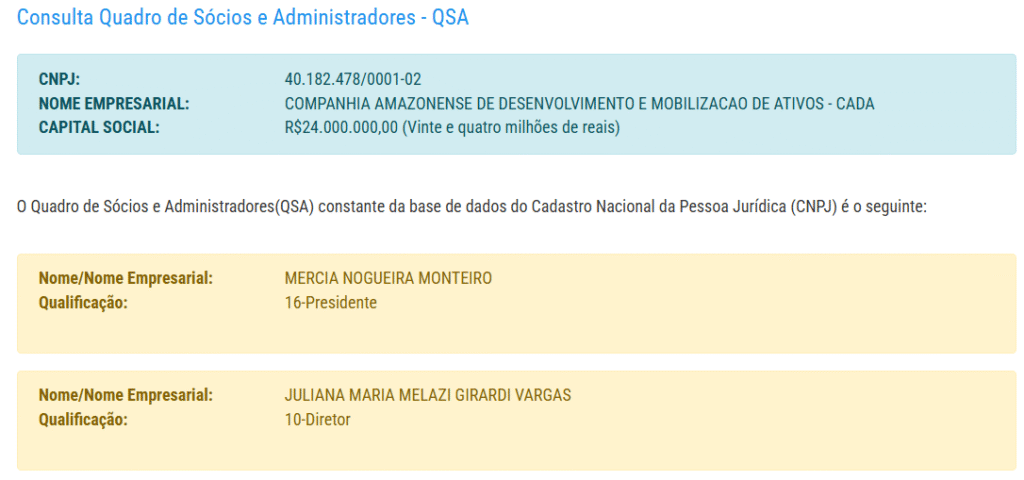The width and height of the screenshot is (1024, 480).
Task: Click the 'Vinte e quatro milhões de reais' text
Action: [x=511, y=127]
